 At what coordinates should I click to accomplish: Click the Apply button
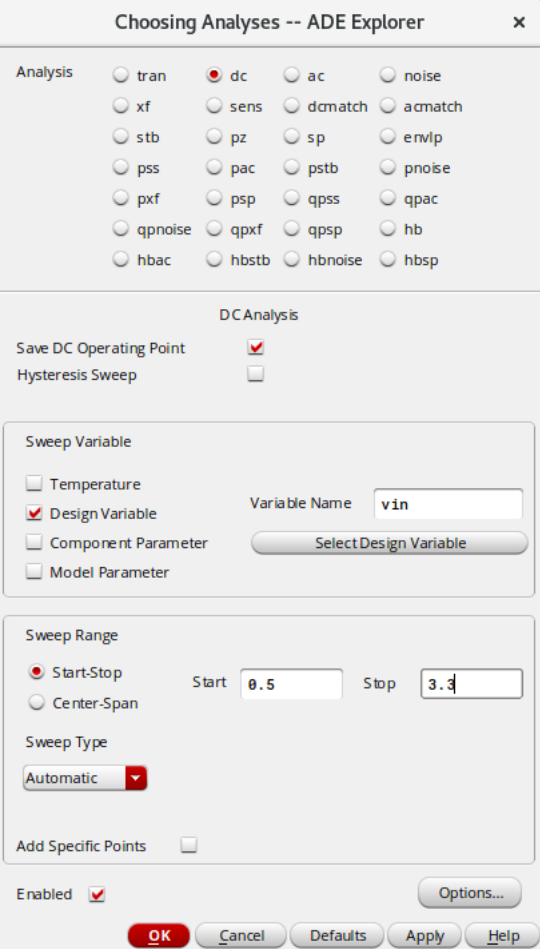pos(424,936)
